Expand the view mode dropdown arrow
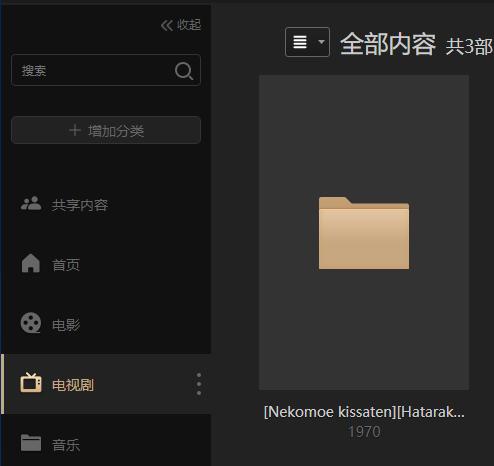Viewport: 494px width, 466px height. 321,42
